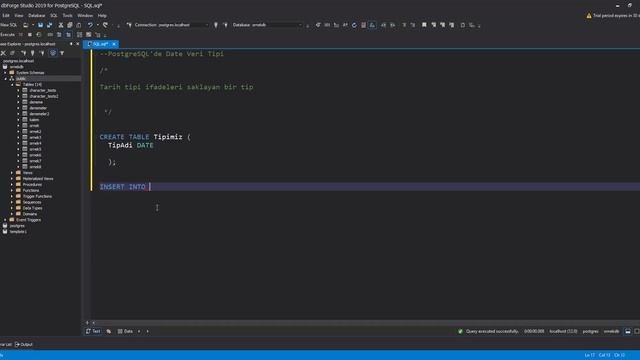Image resolution: width=640 pixels, height=360 pixels.
Task: Click the Execute button
Action: pos(7,35)
